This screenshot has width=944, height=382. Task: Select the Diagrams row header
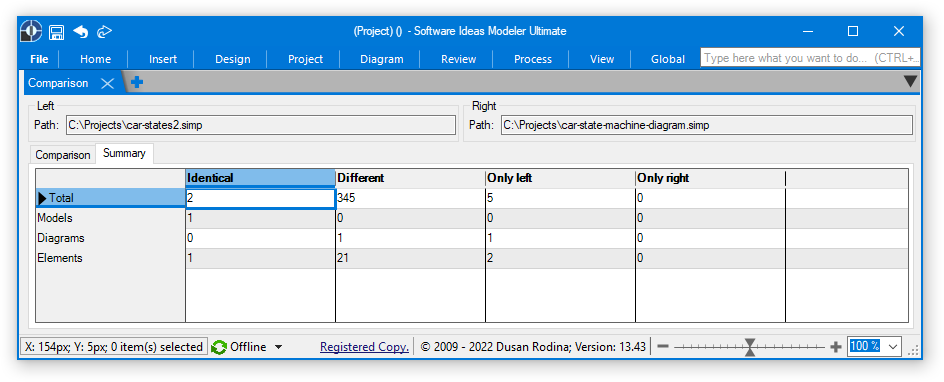click(111, 238)
